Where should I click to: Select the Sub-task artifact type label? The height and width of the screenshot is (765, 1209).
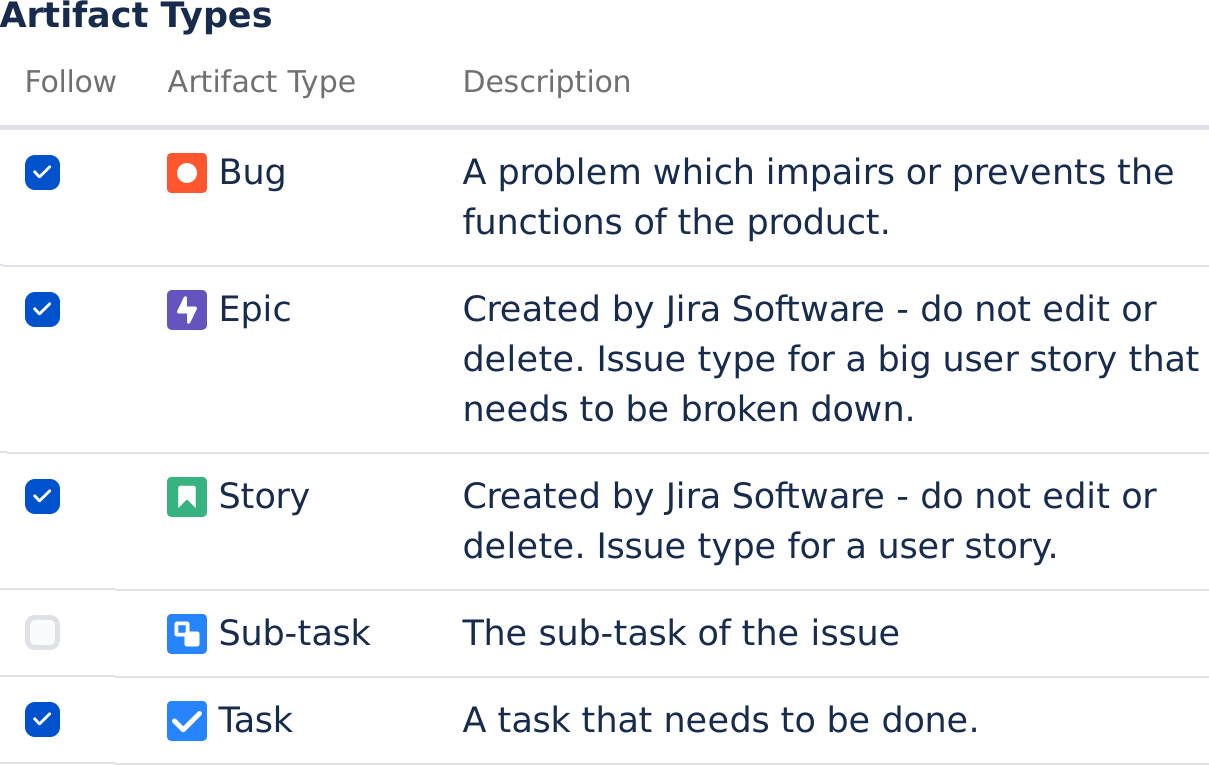click(x=295, y=633)
